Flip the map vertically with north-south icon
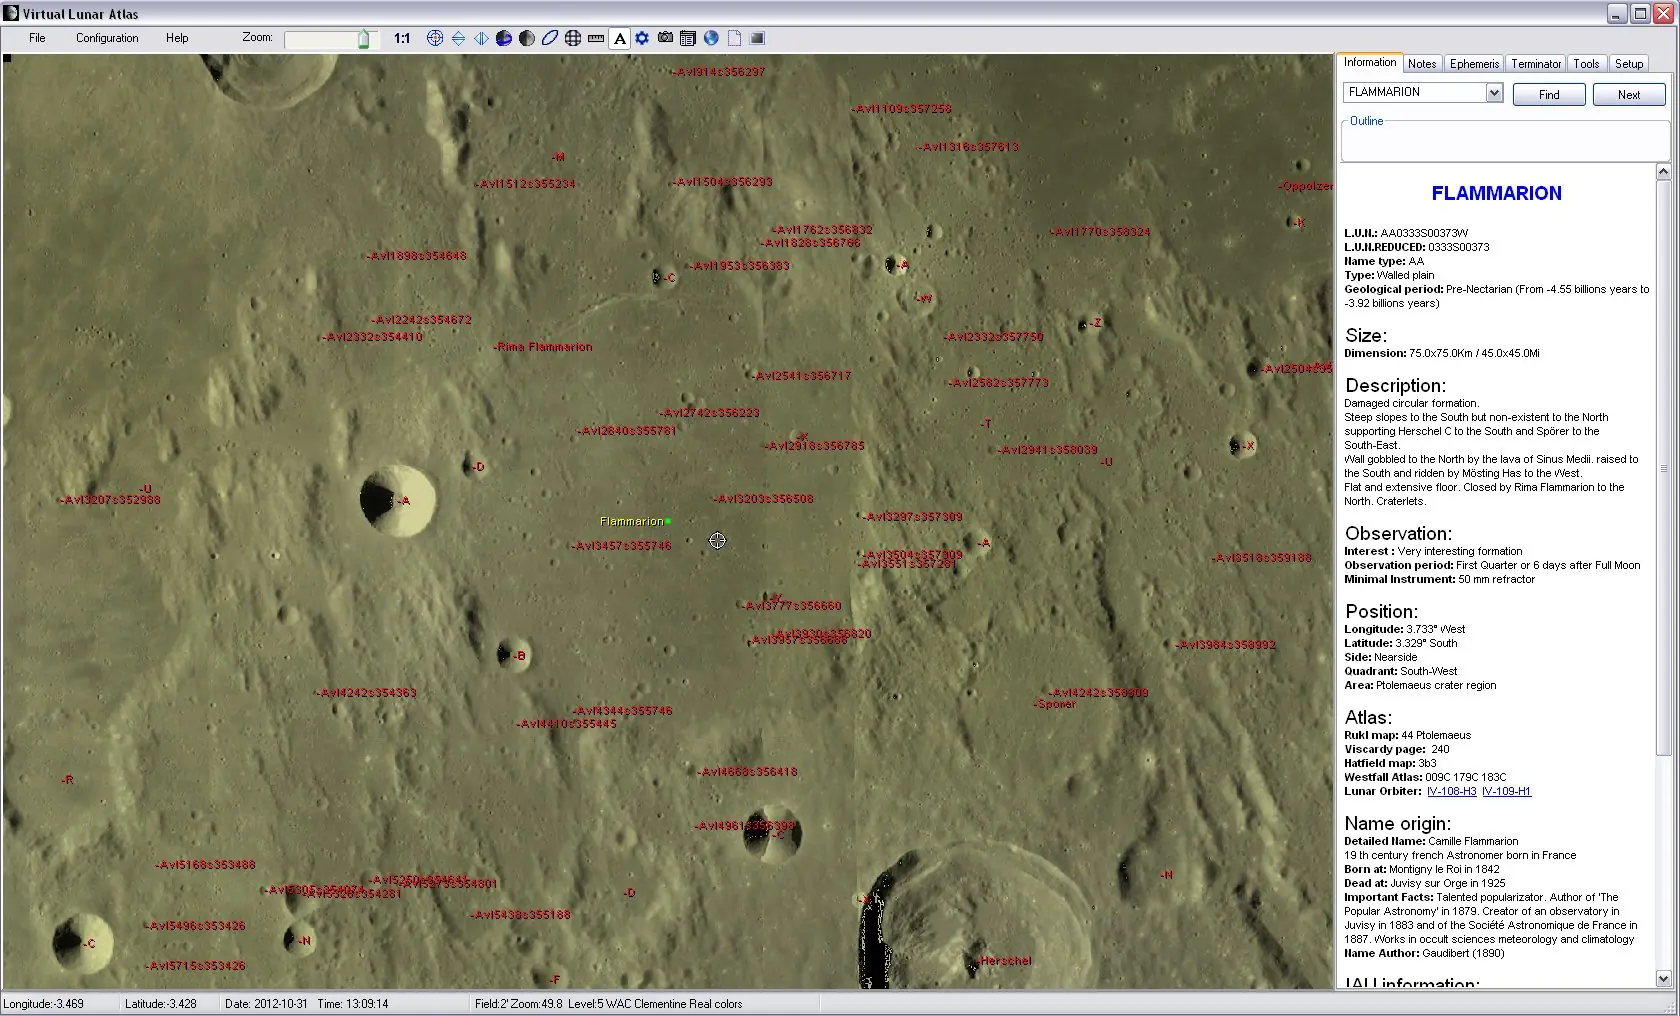The width and height of the screenshot is (1680, 1016). [x=458, y=38]
